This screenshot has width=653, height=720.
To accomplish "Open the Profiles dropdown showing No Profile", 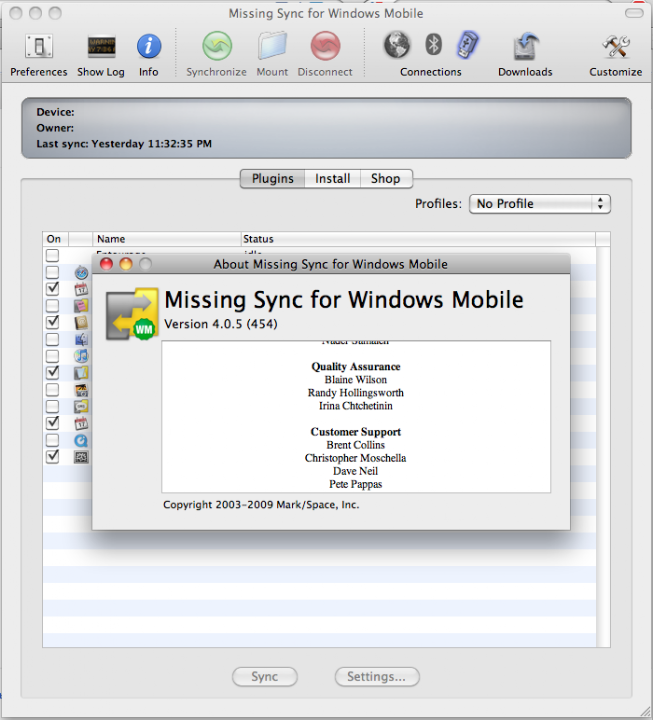I will coord(540,204).
